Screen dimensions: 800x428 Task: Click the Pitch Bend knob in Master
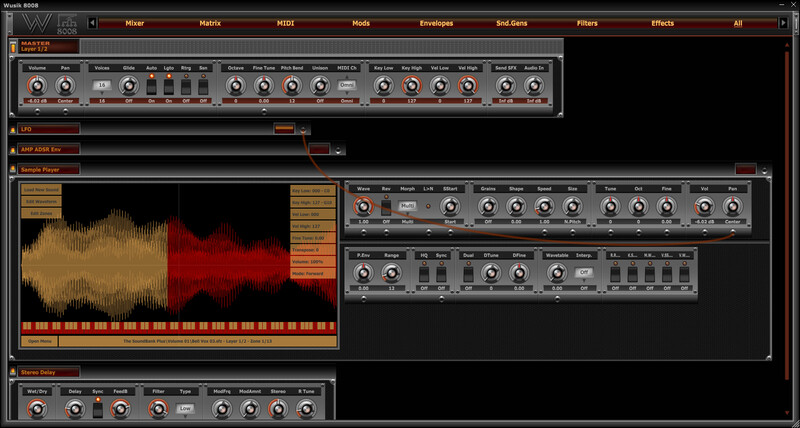tap(291, 88)
